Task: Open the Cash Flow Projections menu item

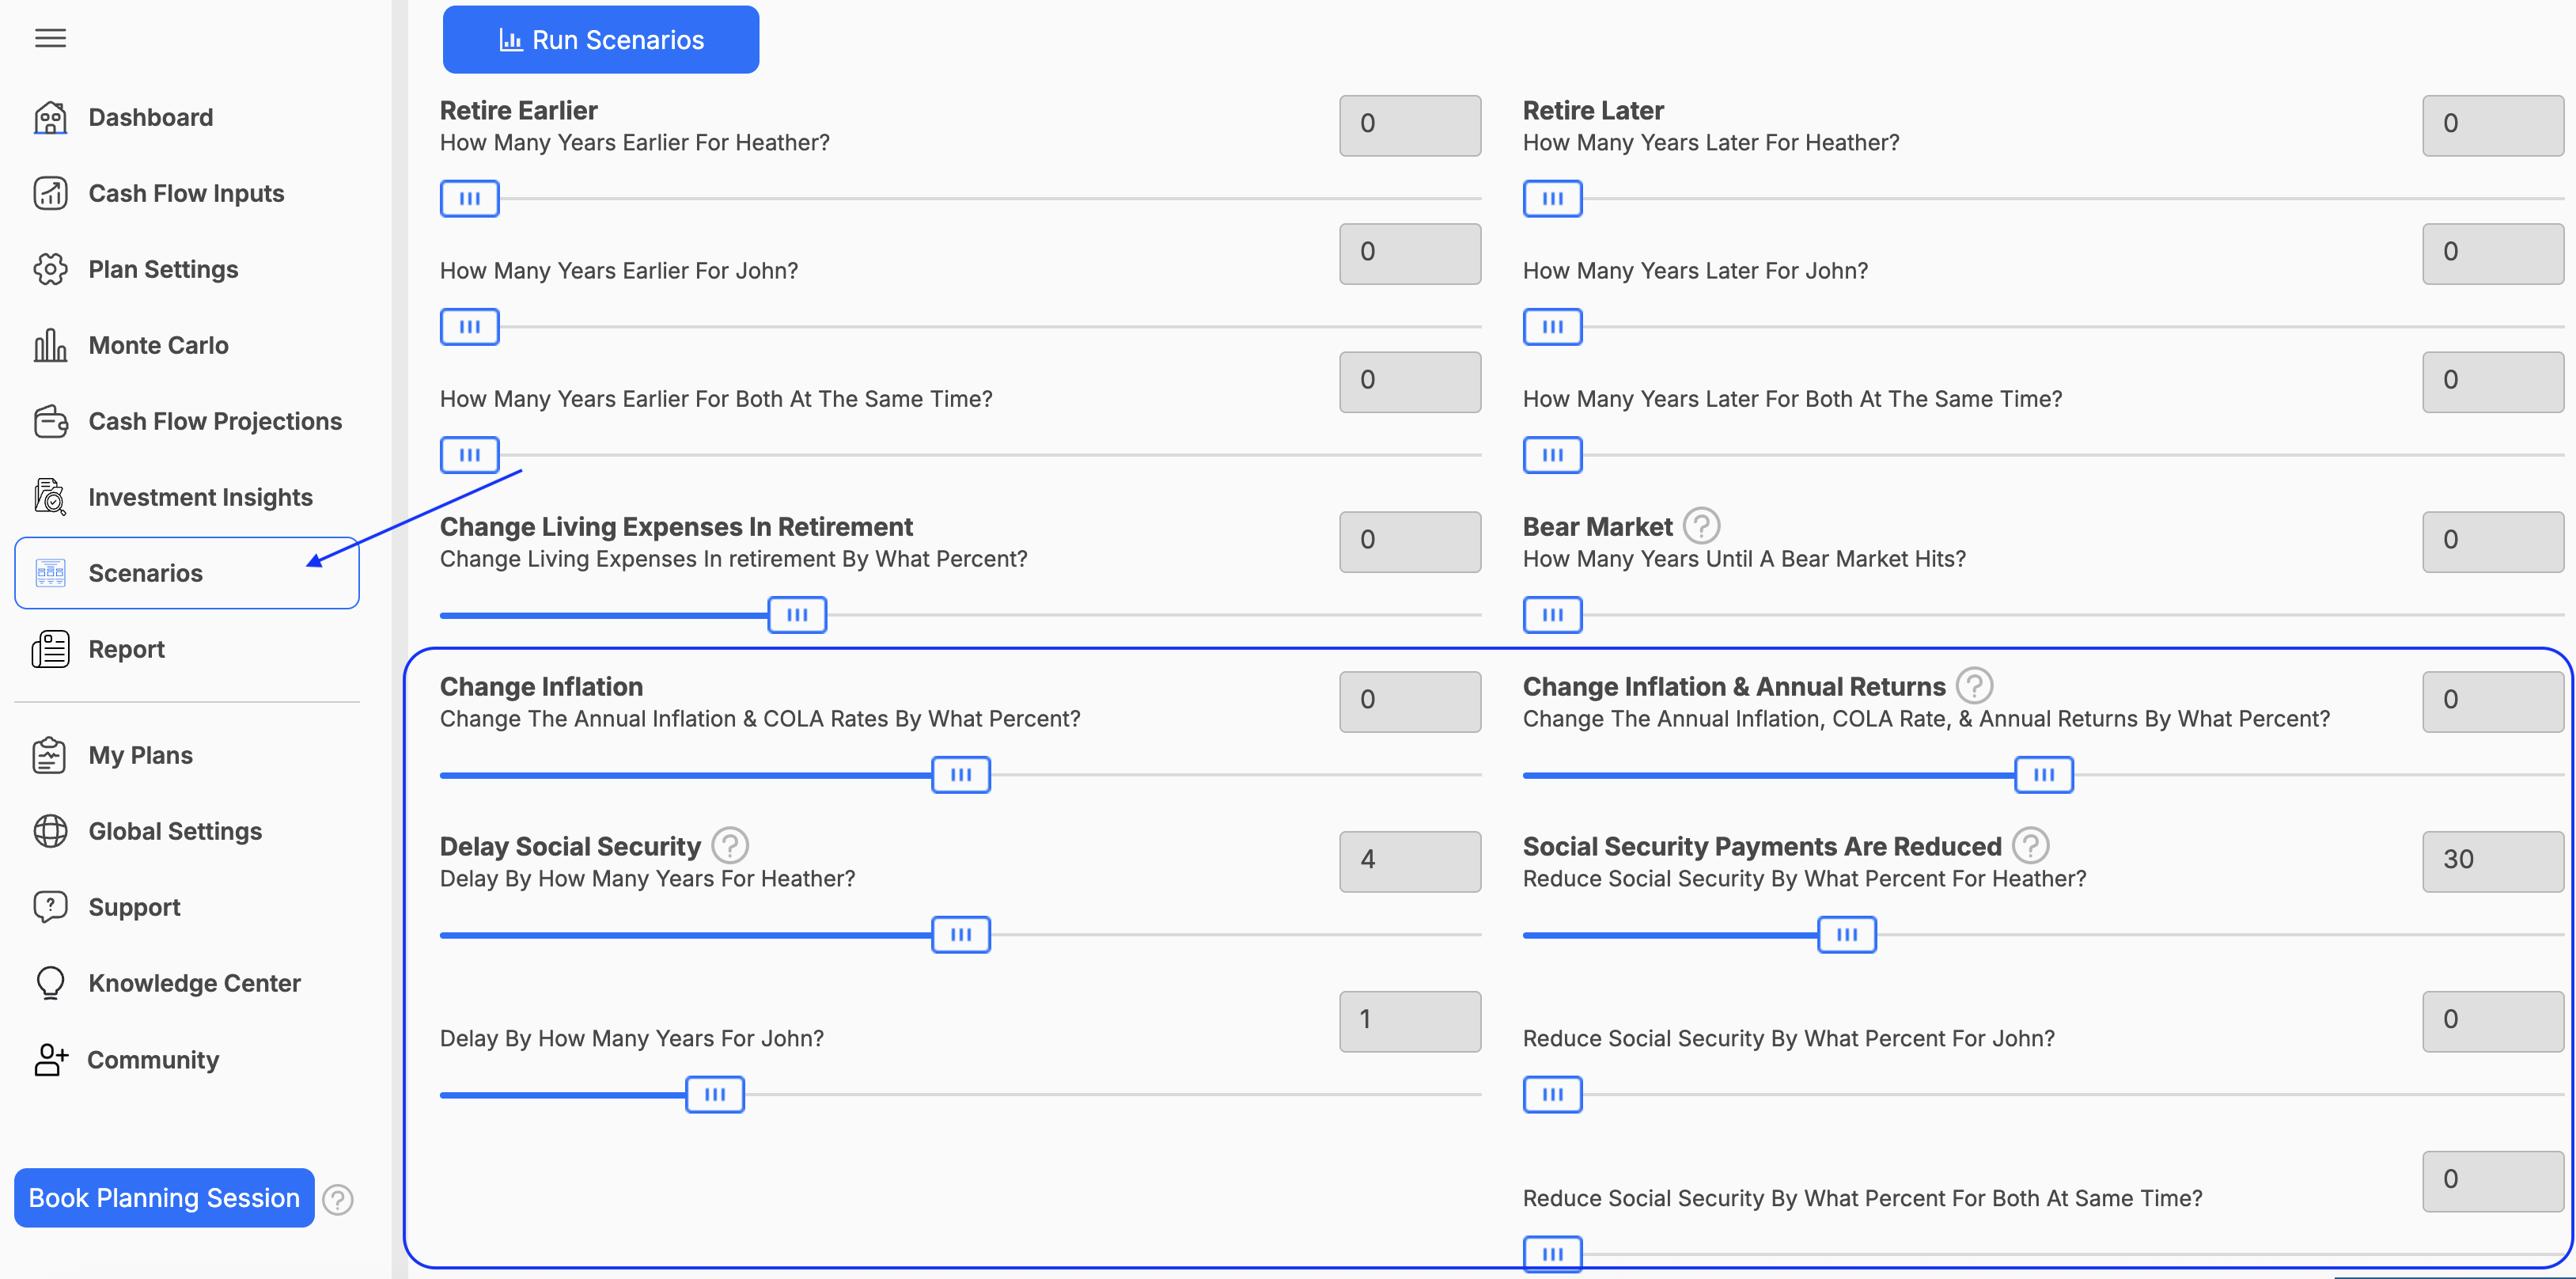Action: tap(214, 421)
